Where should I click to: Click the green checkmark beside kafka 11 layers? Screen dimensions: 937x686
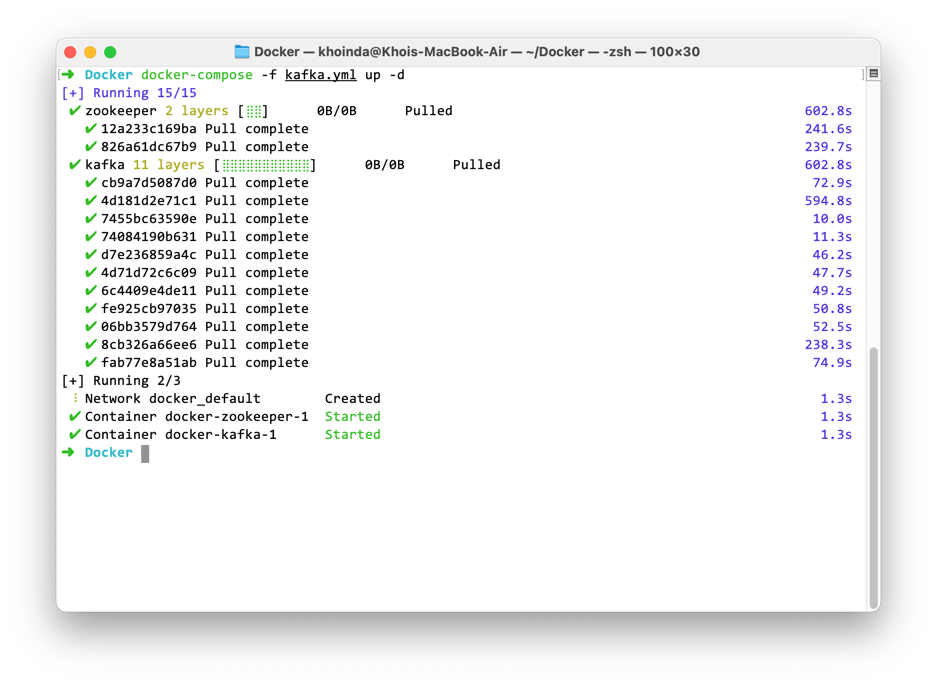click(x=74, y=165)
